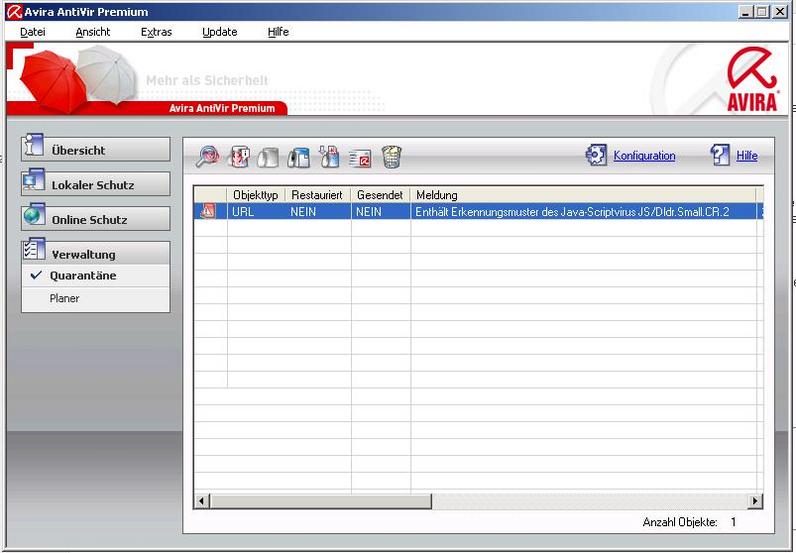Select Planer in the sidebar

point(64,299)
